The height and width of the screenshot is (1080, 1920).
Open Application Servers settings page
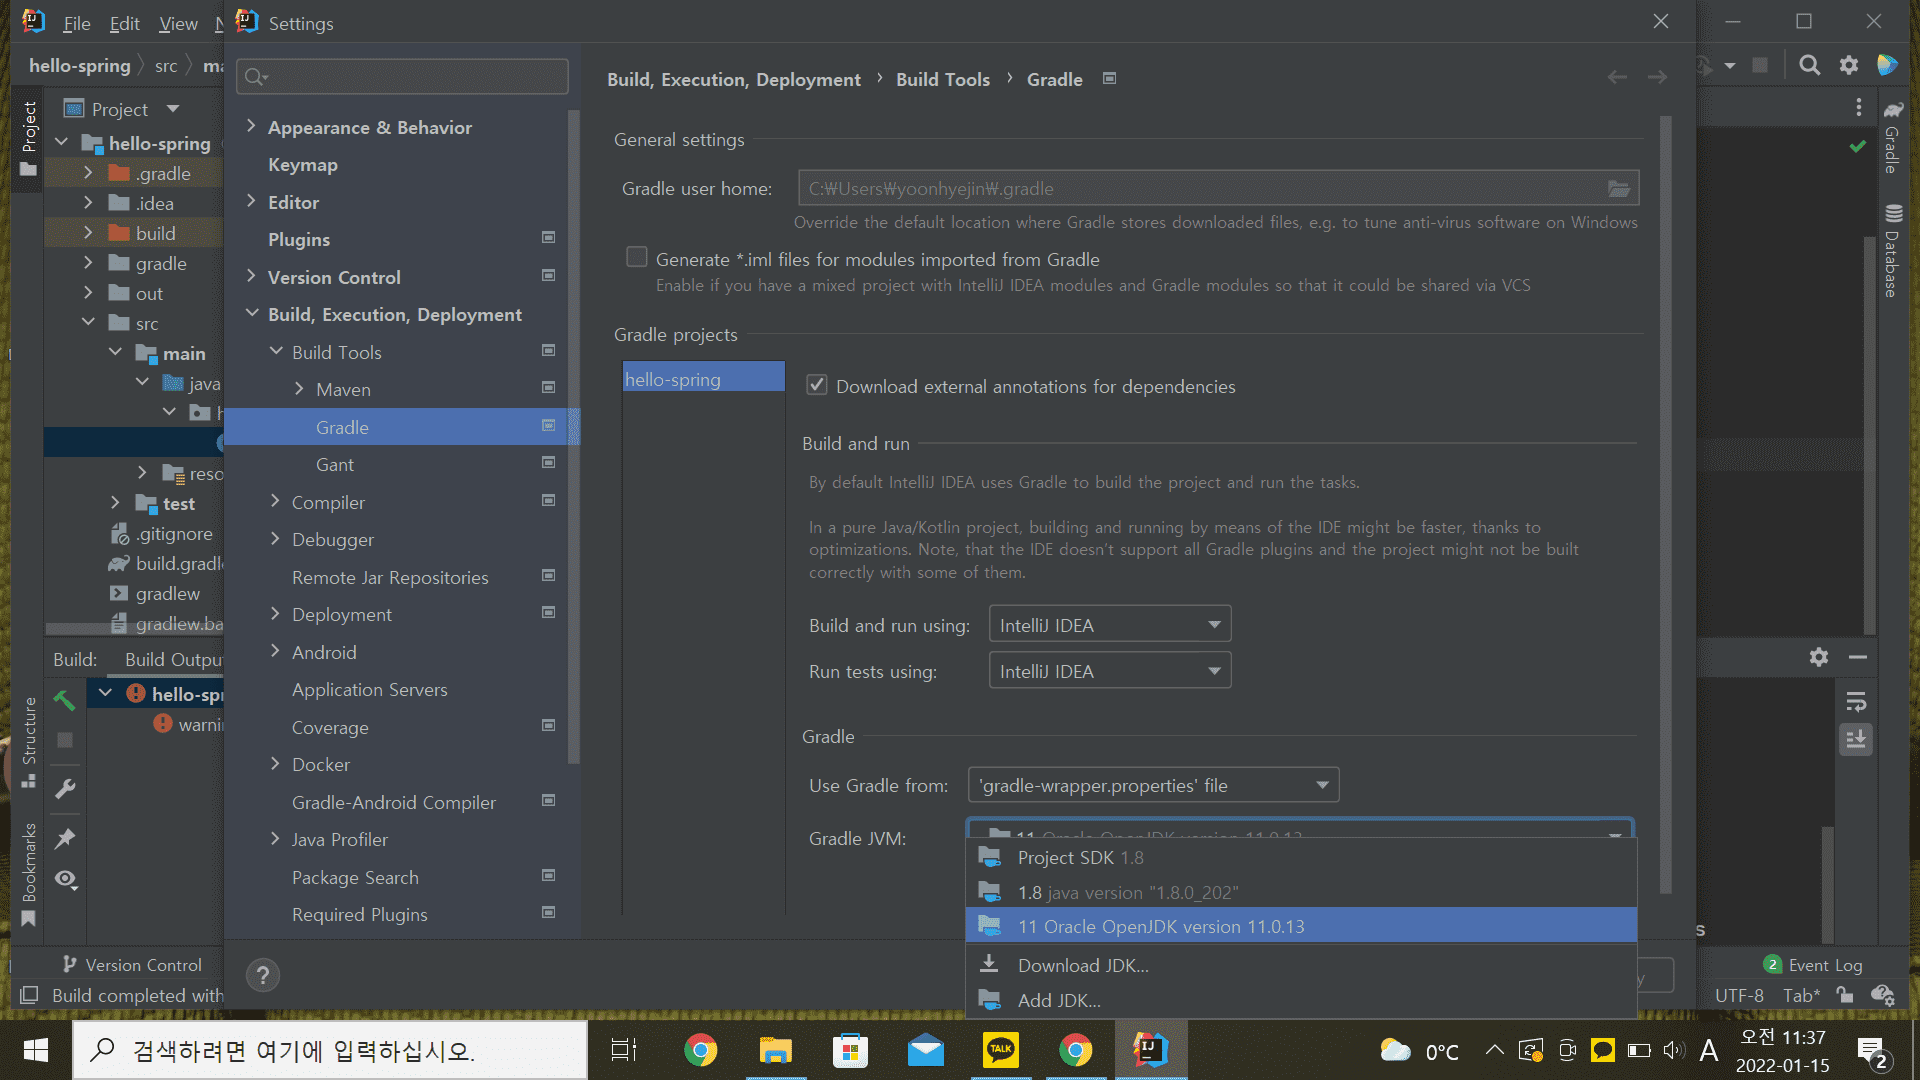pyautogui.click(x=369, y=689)
